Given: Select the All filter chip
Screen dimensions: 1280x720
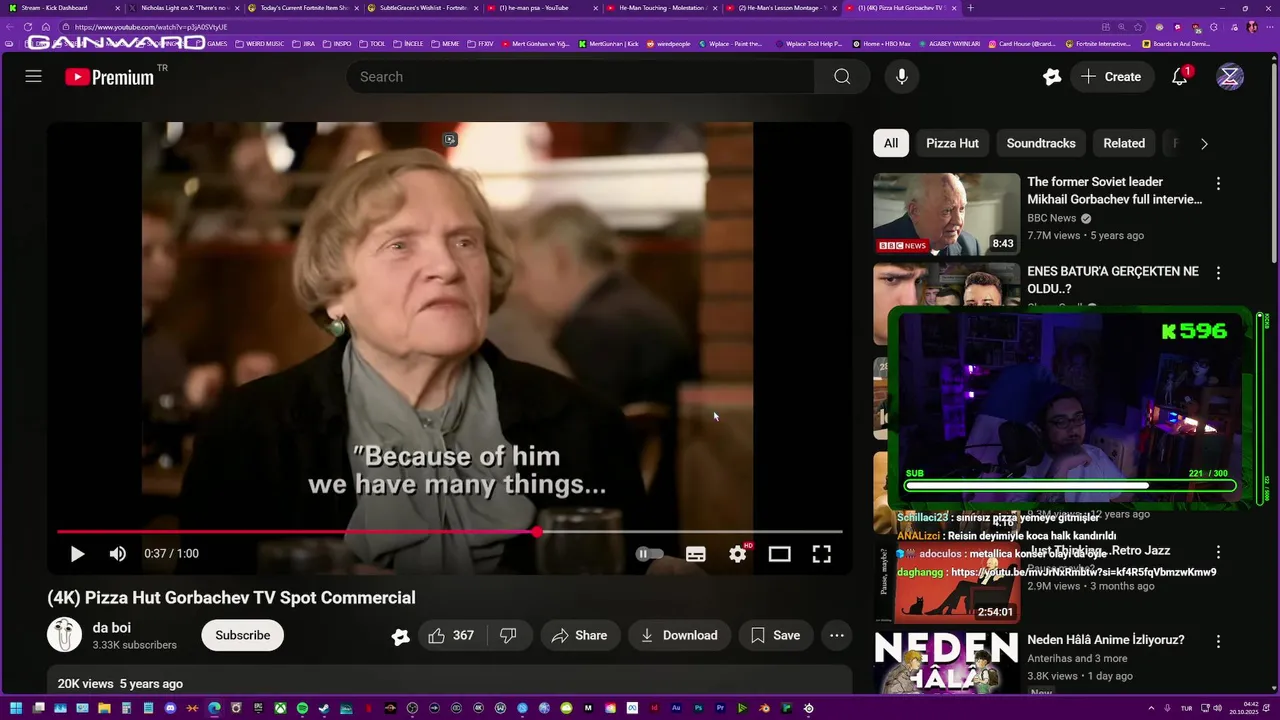Looking at the screenshot, I should click(x=891, y=143).
